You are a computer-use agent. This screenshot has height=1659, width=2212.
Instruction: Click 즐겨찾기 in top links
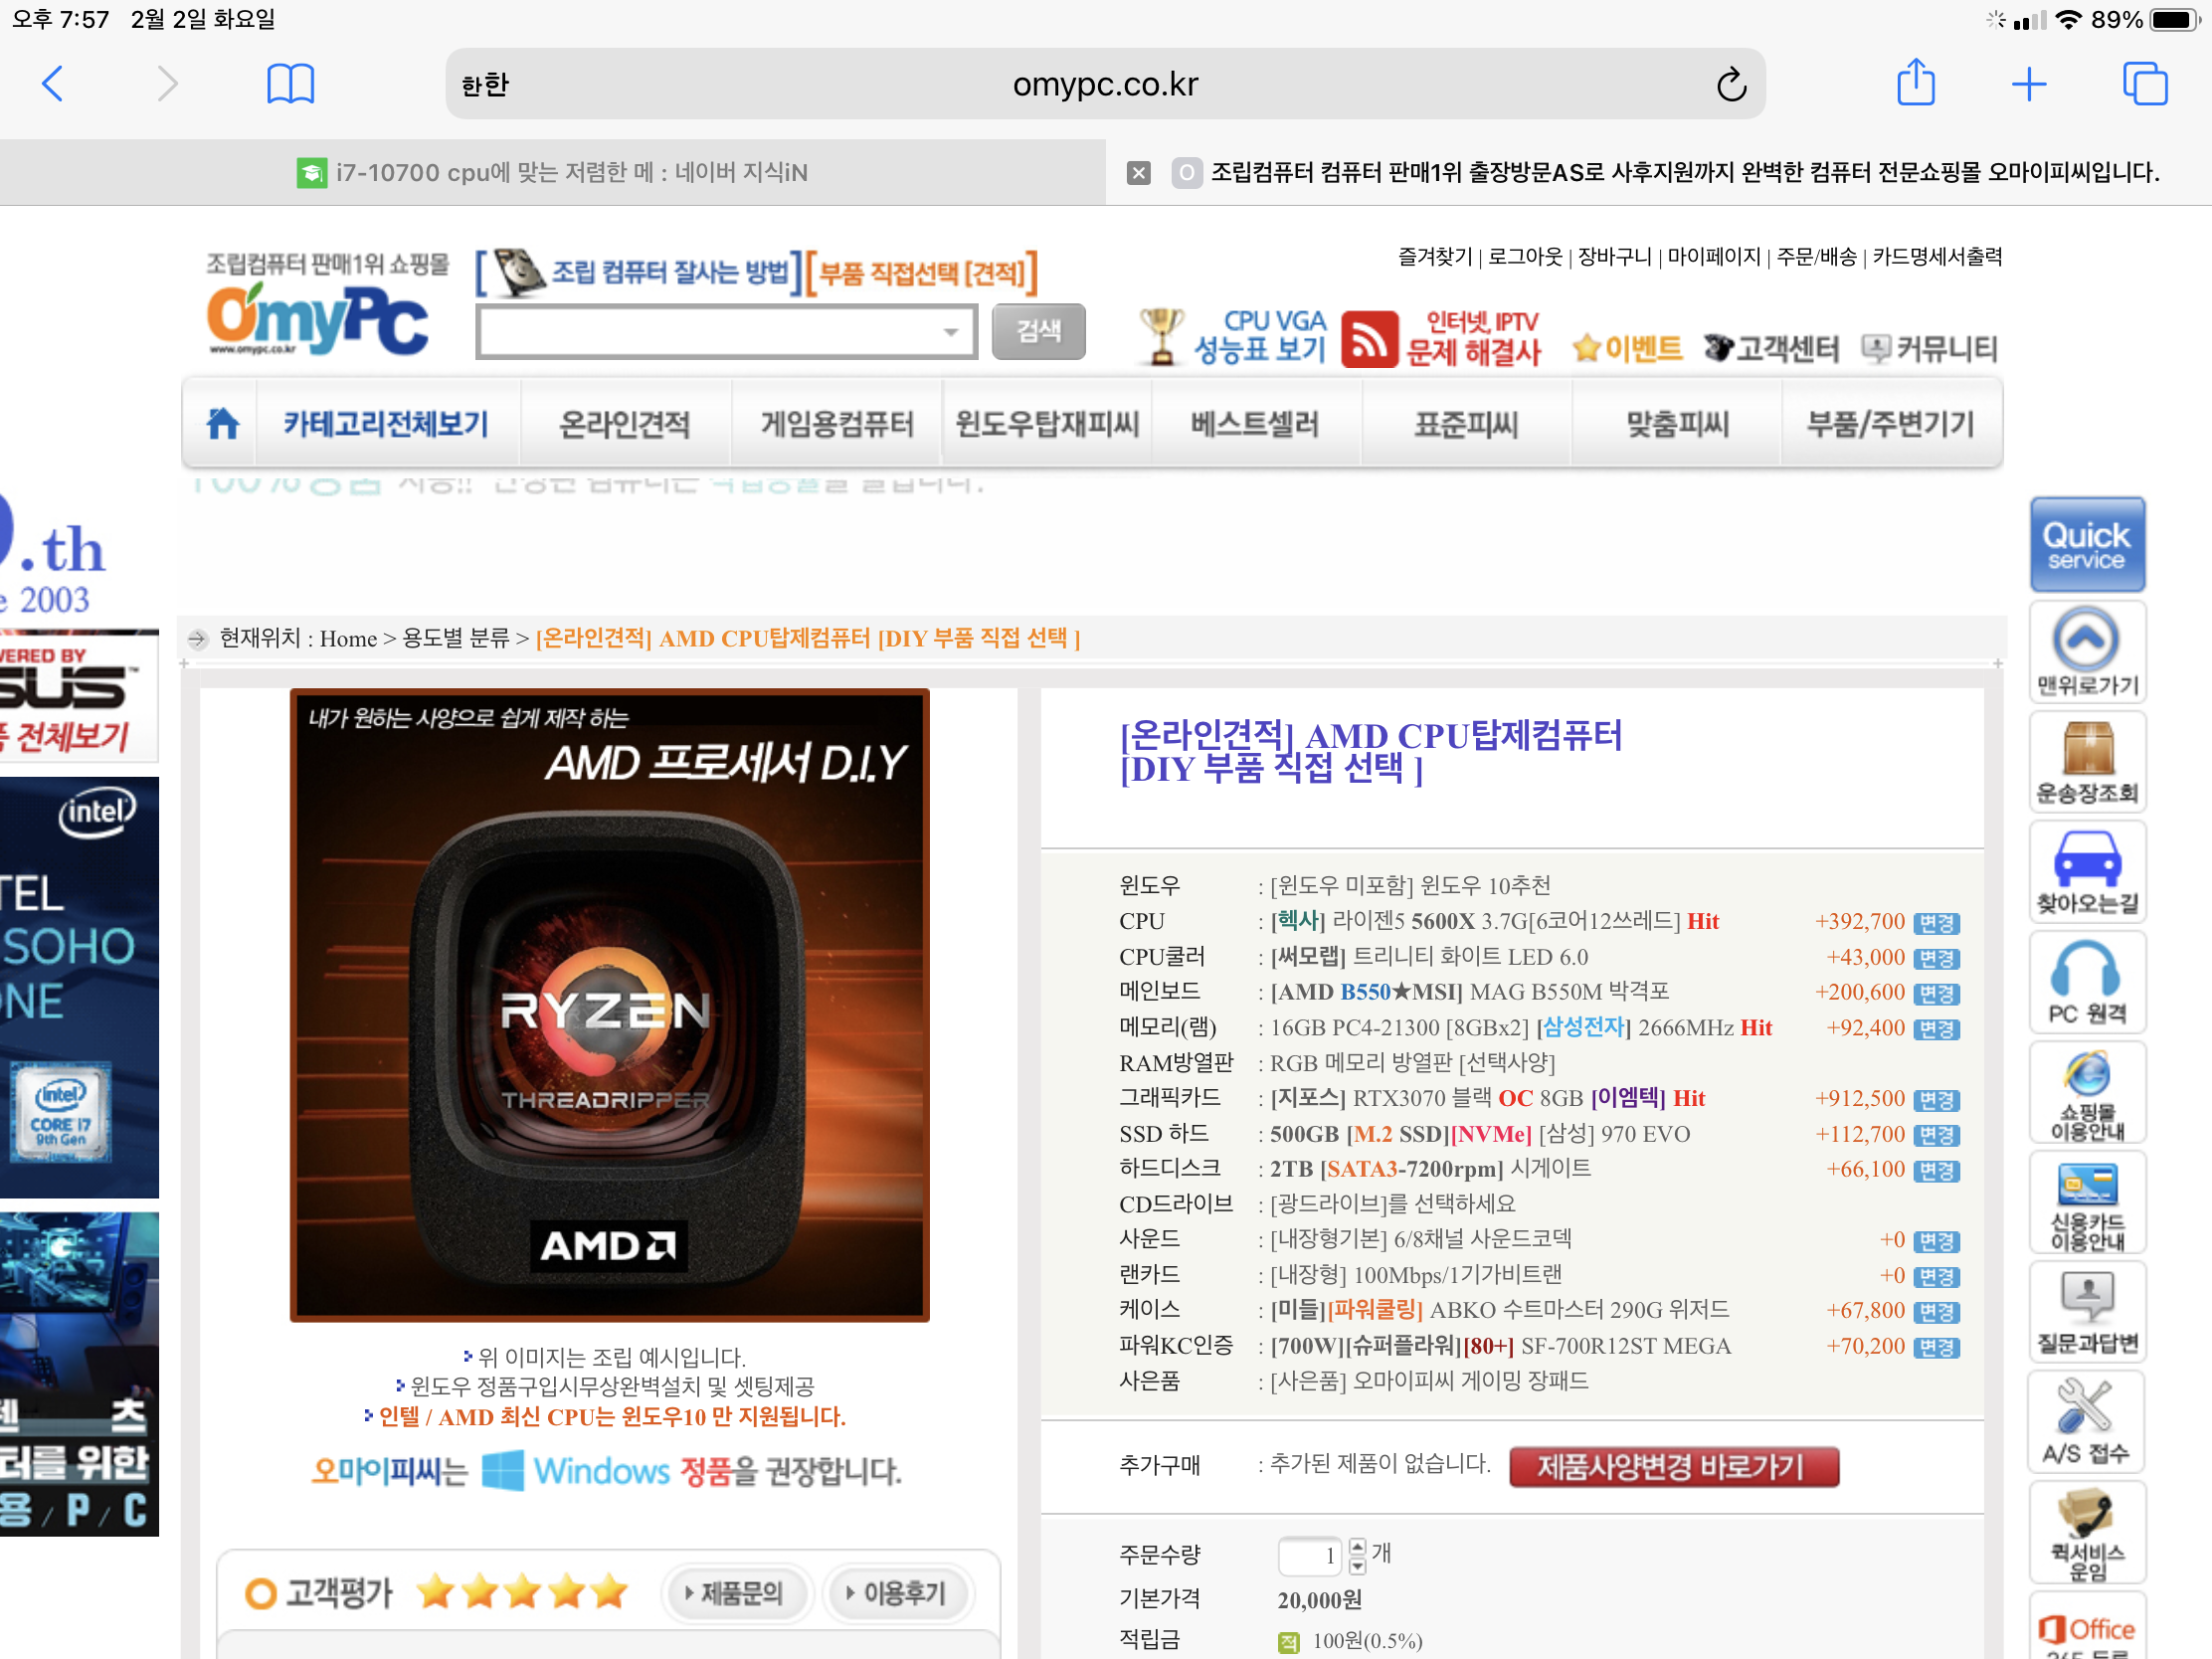[x=1435, y=257]
